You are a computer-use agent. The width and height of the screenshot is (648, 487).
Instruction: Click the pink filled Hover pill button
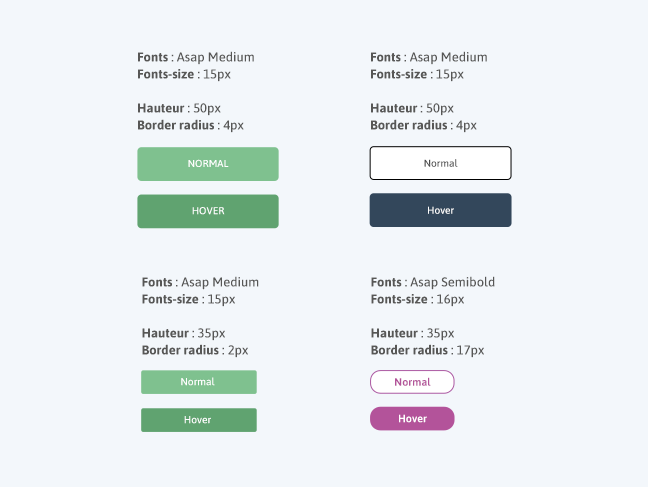(x=412, y=418)
